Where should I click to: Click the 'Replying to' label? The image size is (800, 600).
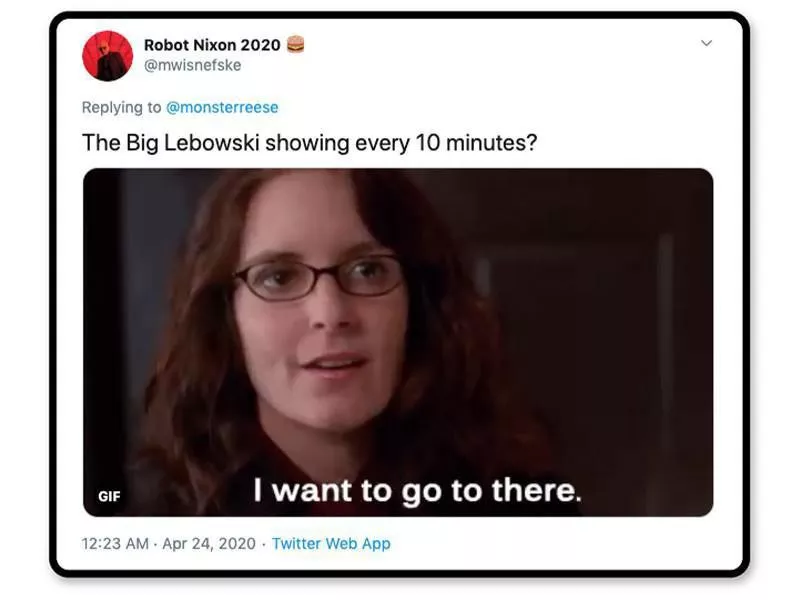[121, 107]
